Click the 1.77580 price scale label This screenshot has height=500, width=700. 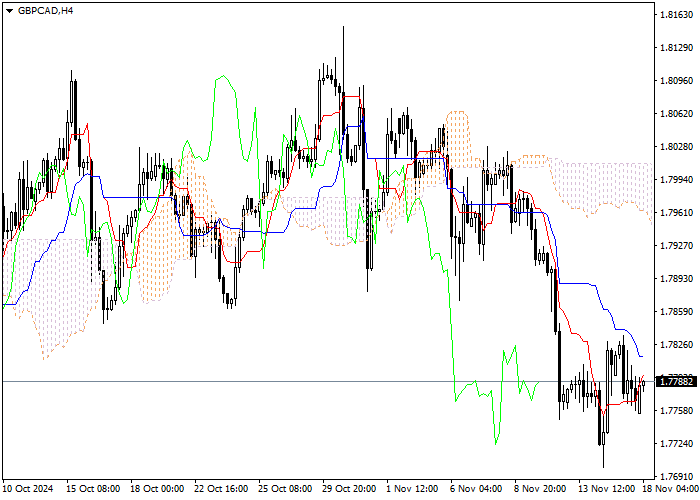click(676, 411)
